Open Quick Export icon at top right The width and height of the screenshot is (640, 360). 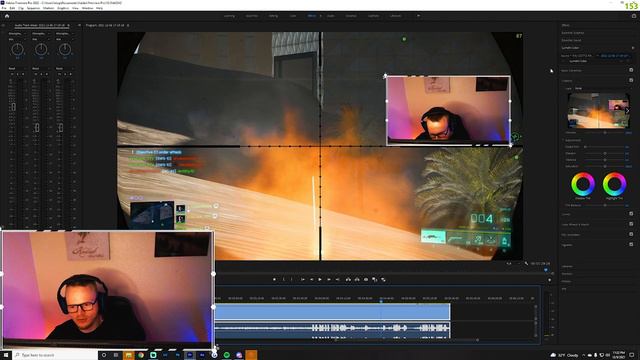tap(634, 16)
